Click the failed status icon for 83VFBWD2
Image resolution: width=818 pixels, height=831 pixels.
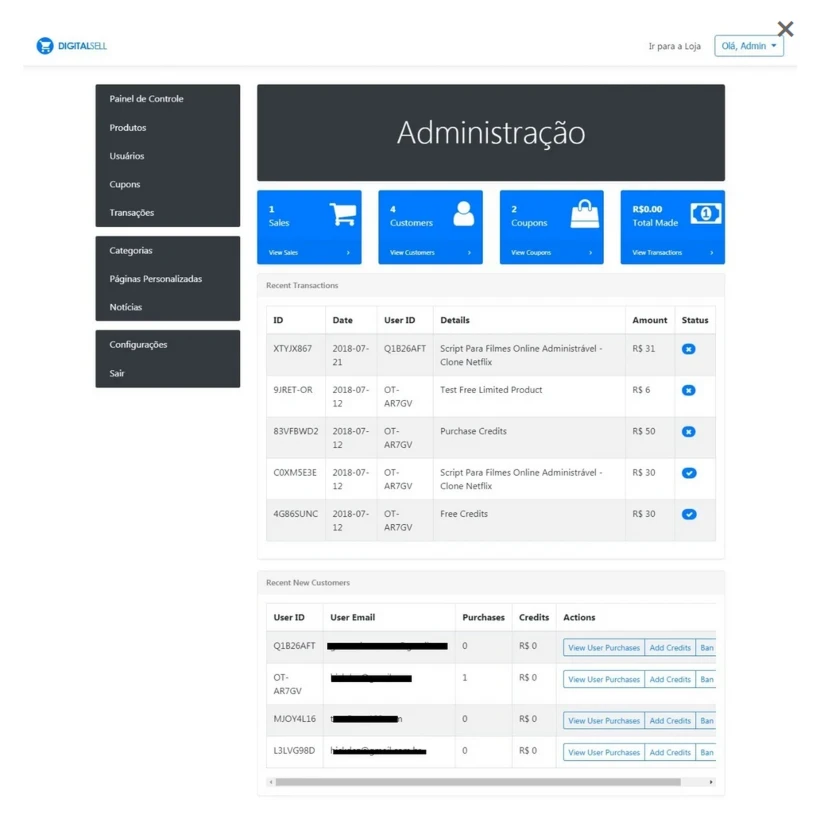click(688, 432)
